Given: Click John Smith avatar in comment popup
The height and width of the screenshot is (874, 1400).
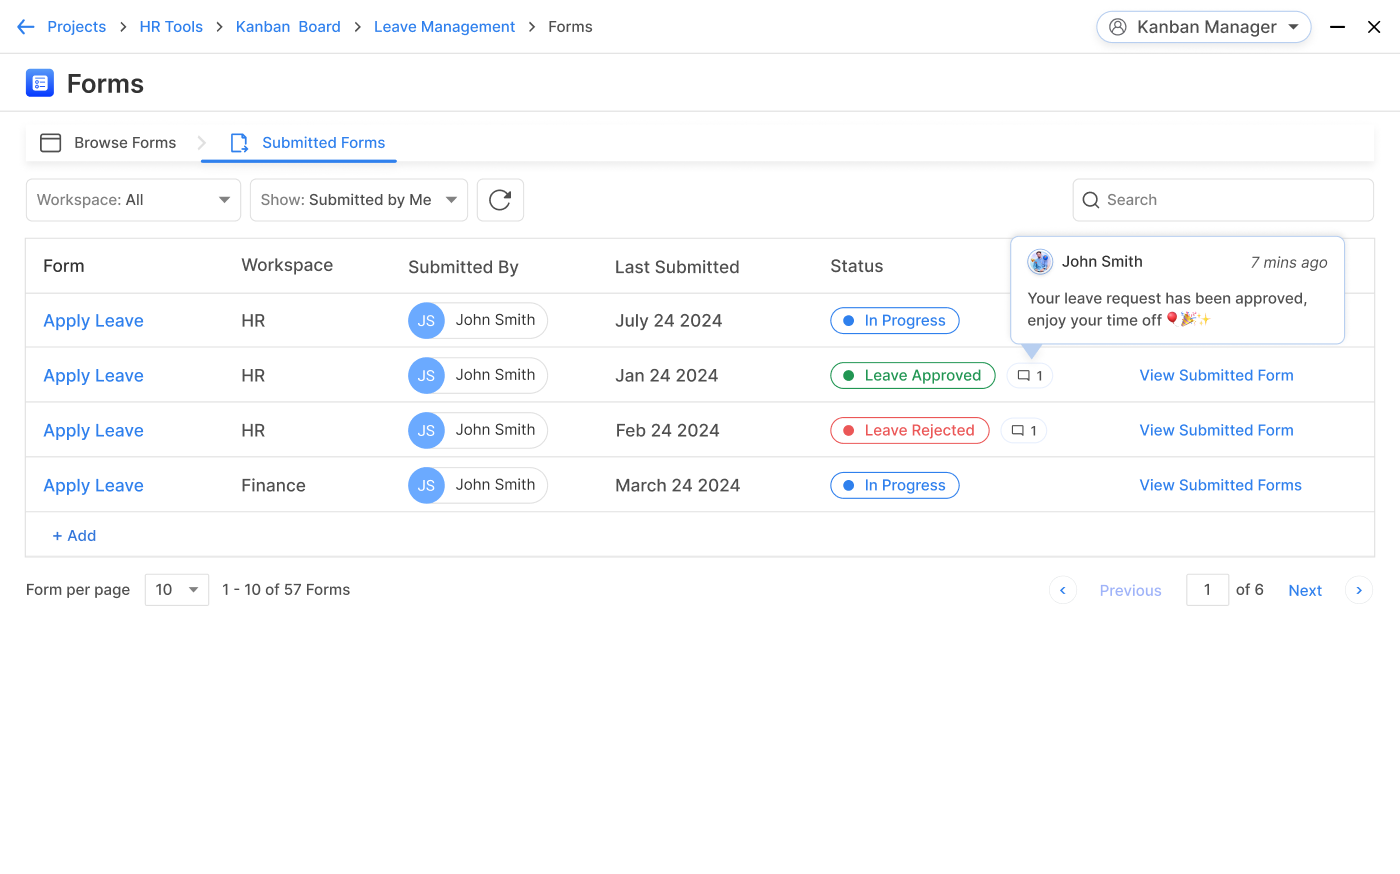Looking at the screenshot, I should (x=1040, y=262).
